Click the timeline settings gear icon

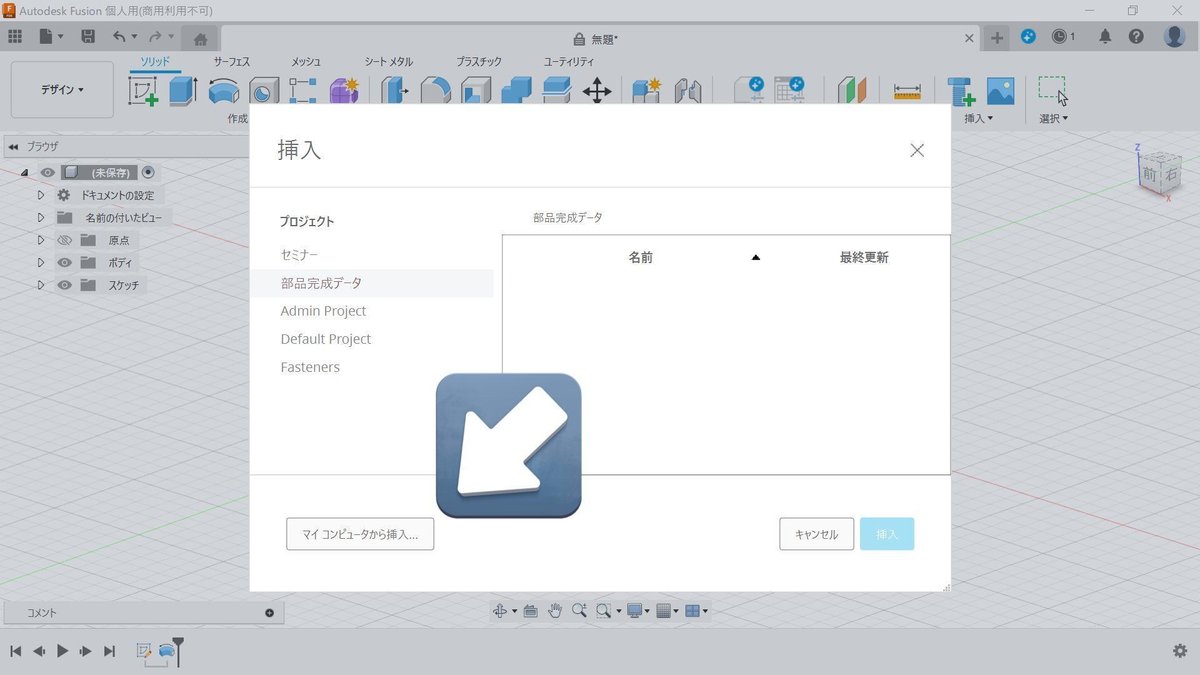tap(1180, 650)
